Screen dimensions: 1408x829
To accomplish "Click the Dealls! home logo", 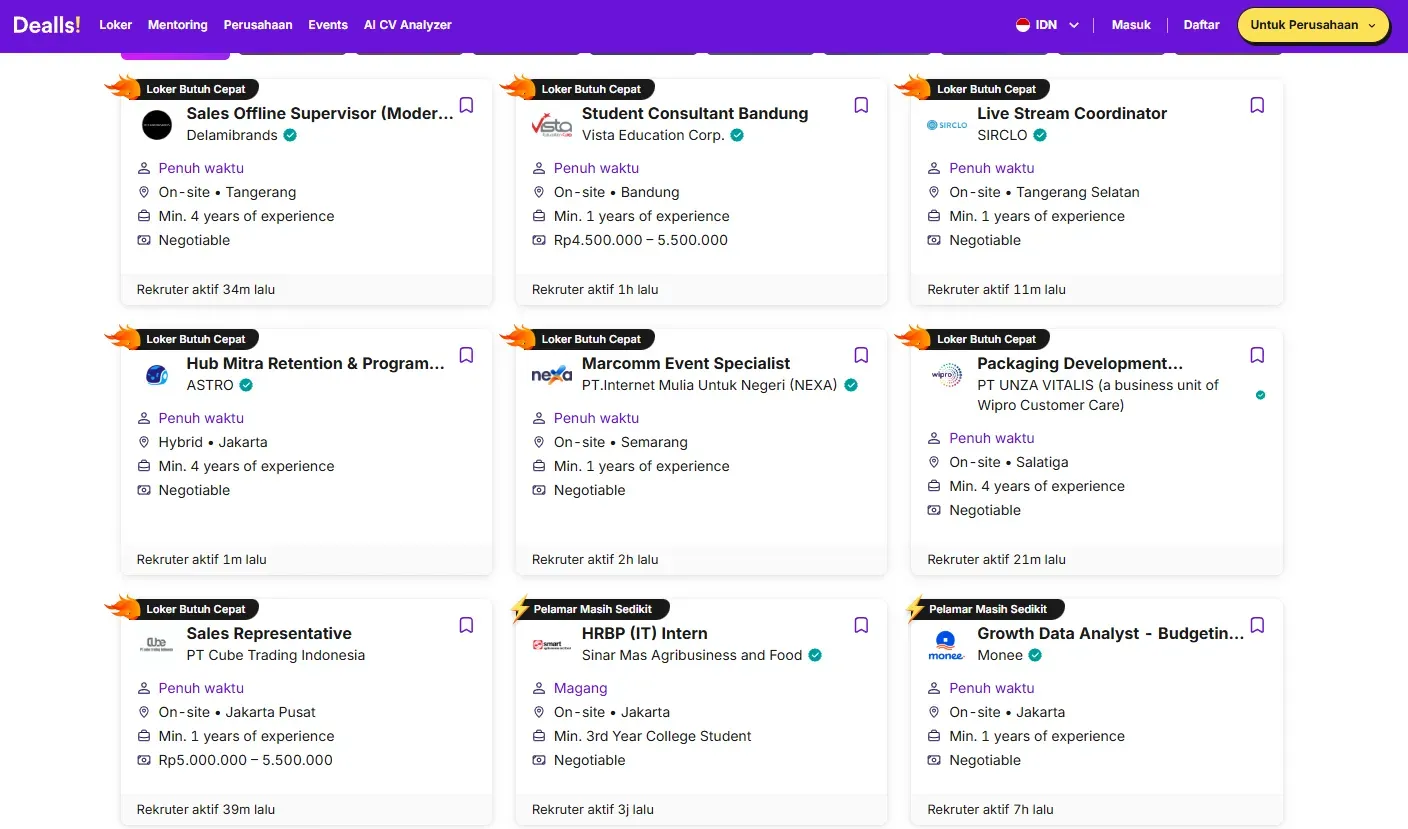I will coord(47,25).
